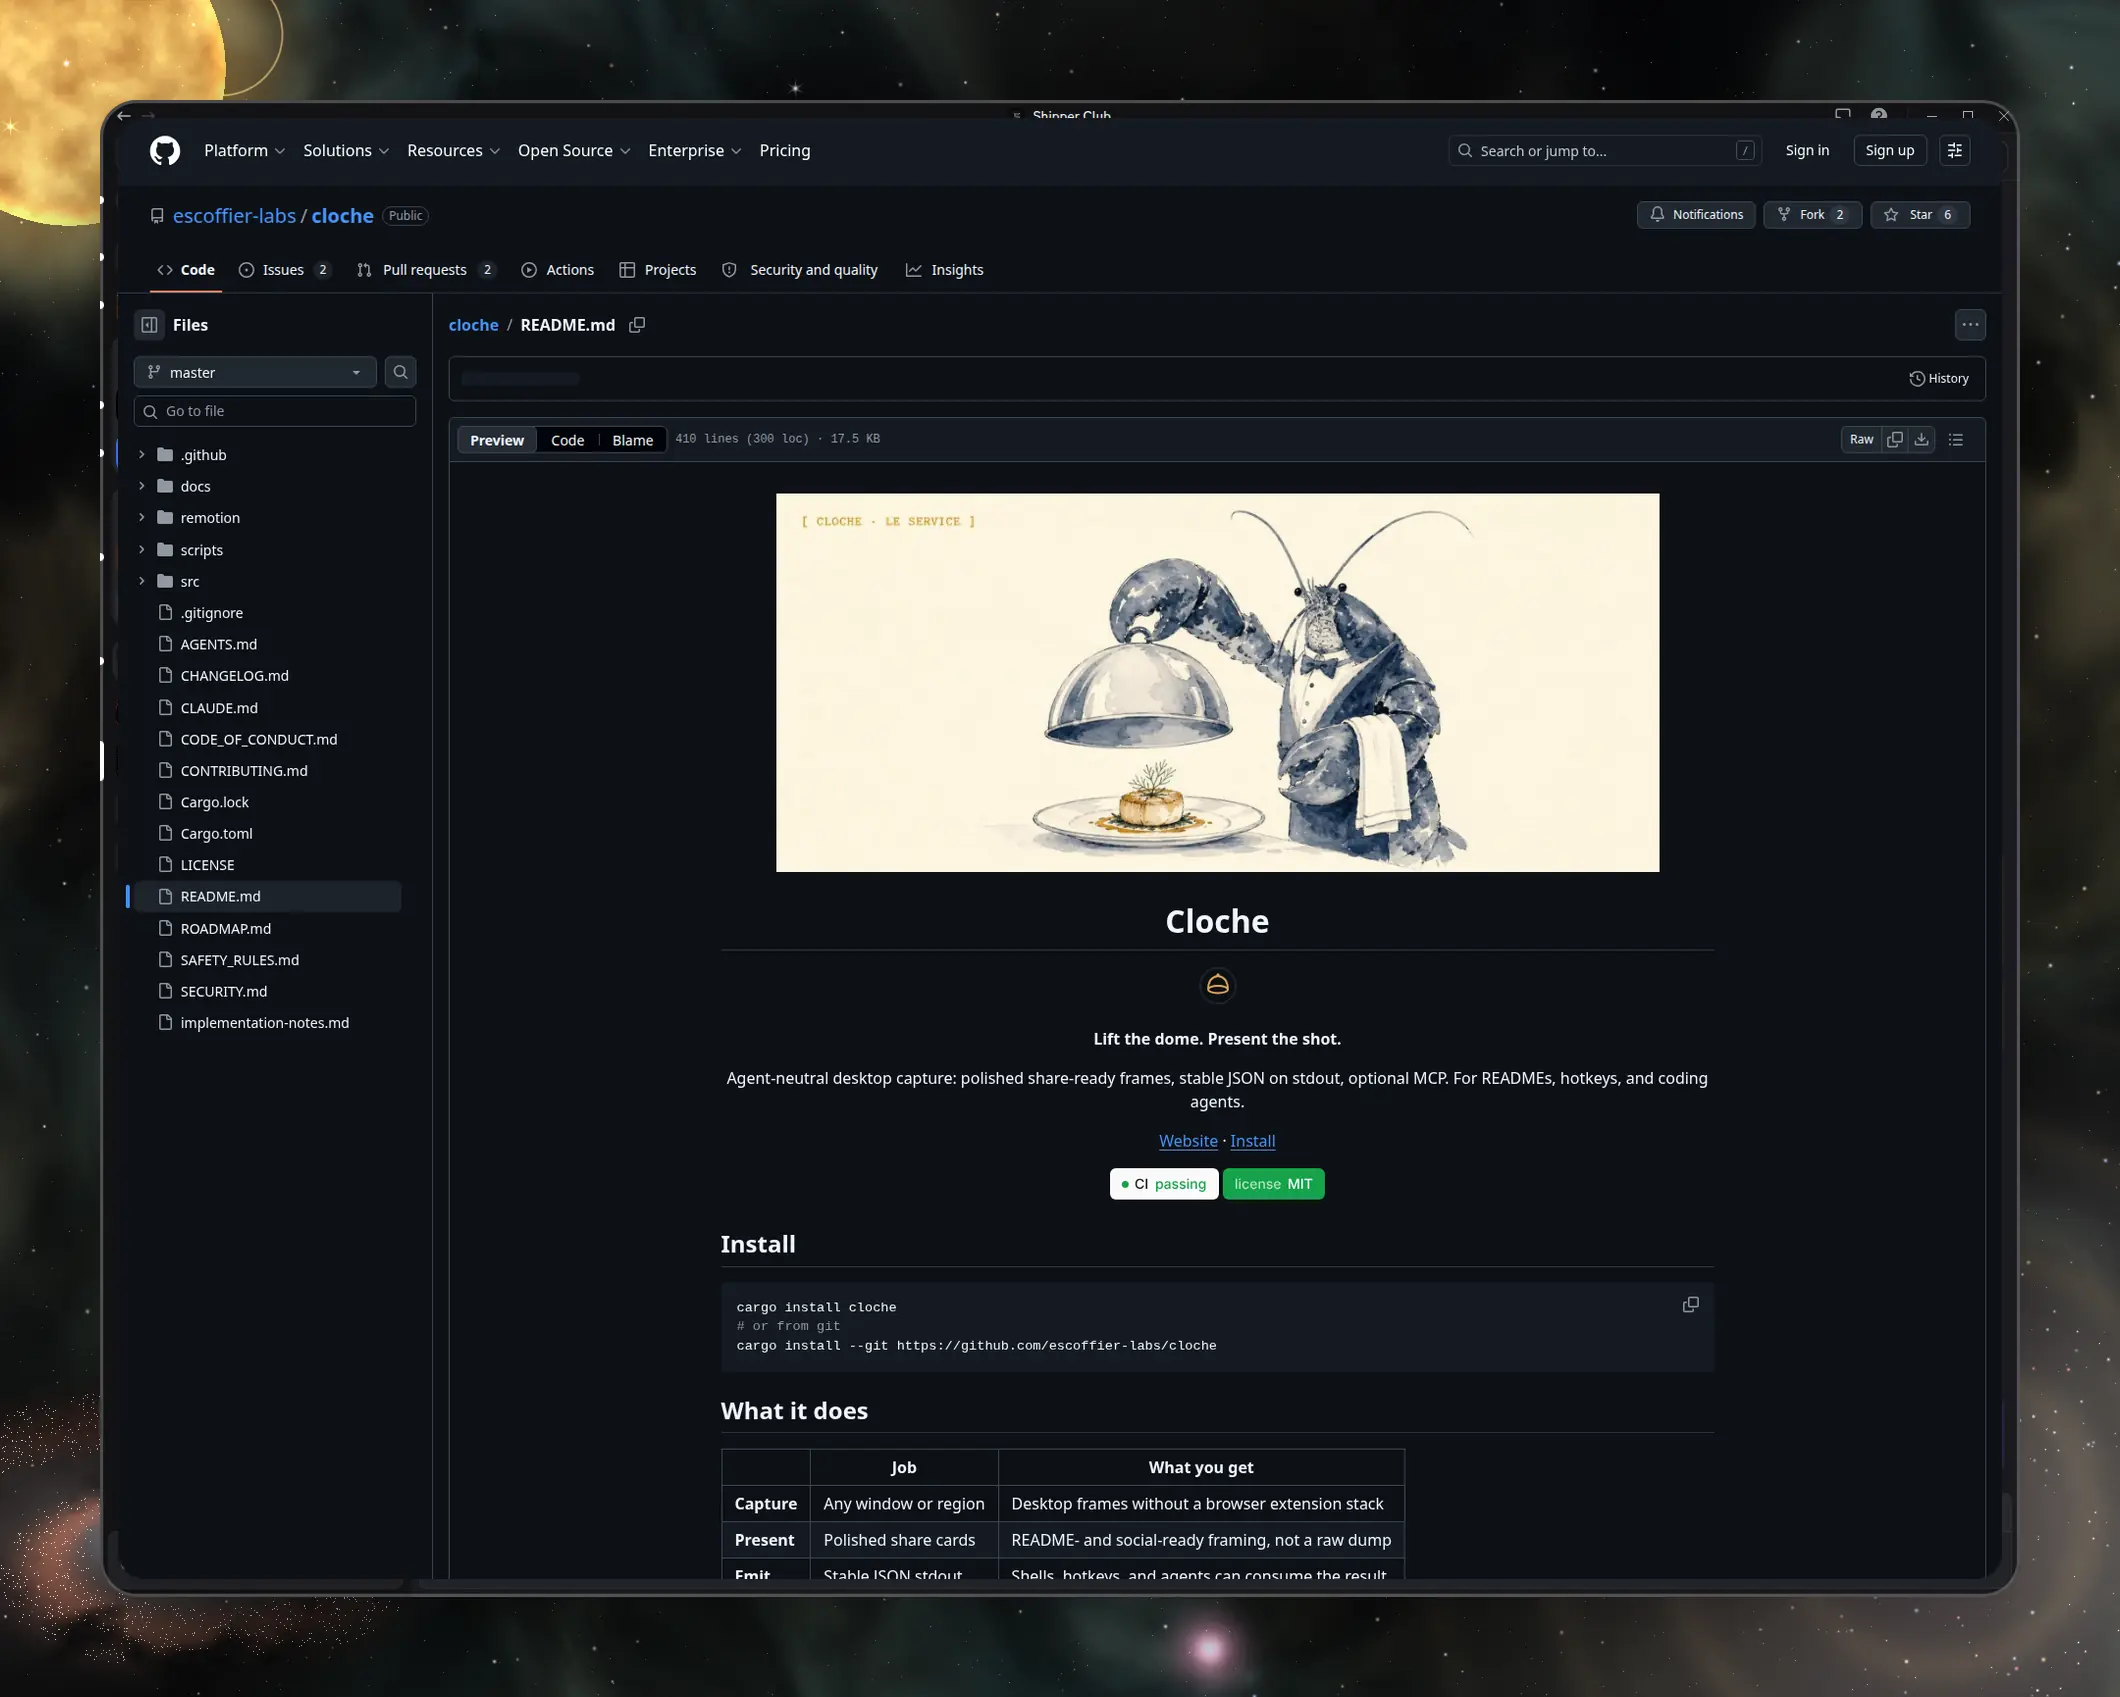Open the Website link in README
The image size is (2120, 1697).
[1188, 1141]
